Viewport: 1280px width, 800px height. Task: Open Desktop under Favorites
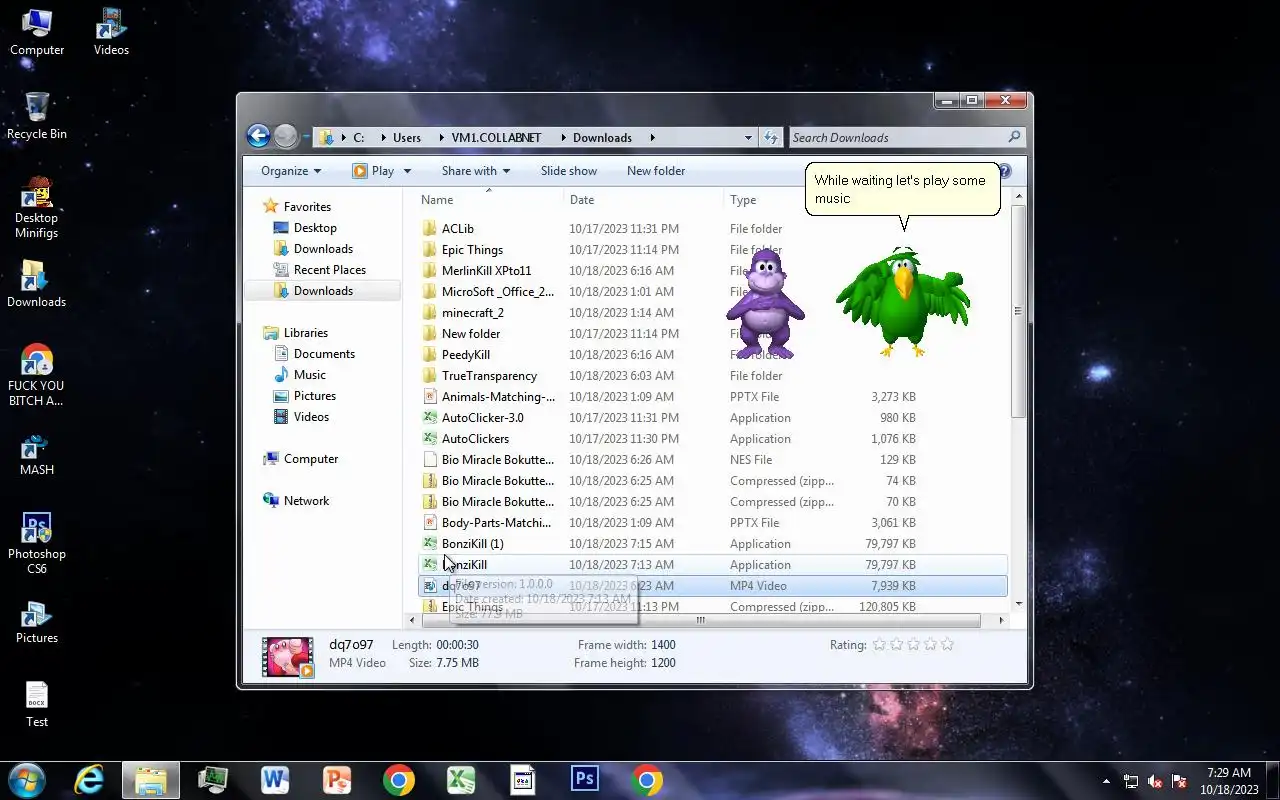click(x=315, y=228)
